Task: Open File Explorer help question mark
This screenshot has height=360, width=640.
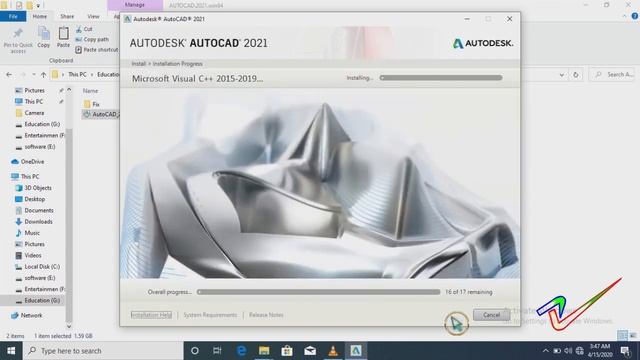Action: [635, 16]
